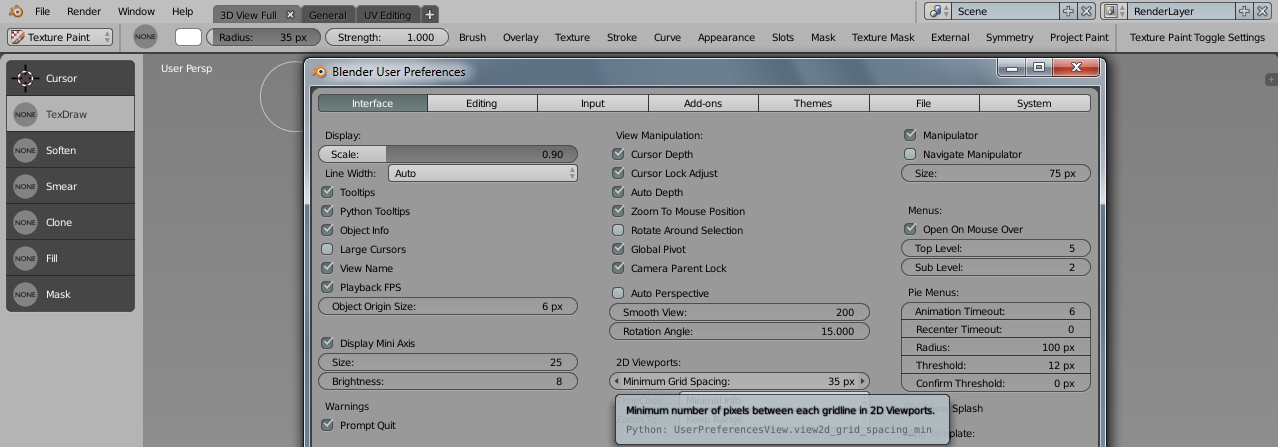
Task: Delete the Scene with X icon
Action: coord(1086,12)
